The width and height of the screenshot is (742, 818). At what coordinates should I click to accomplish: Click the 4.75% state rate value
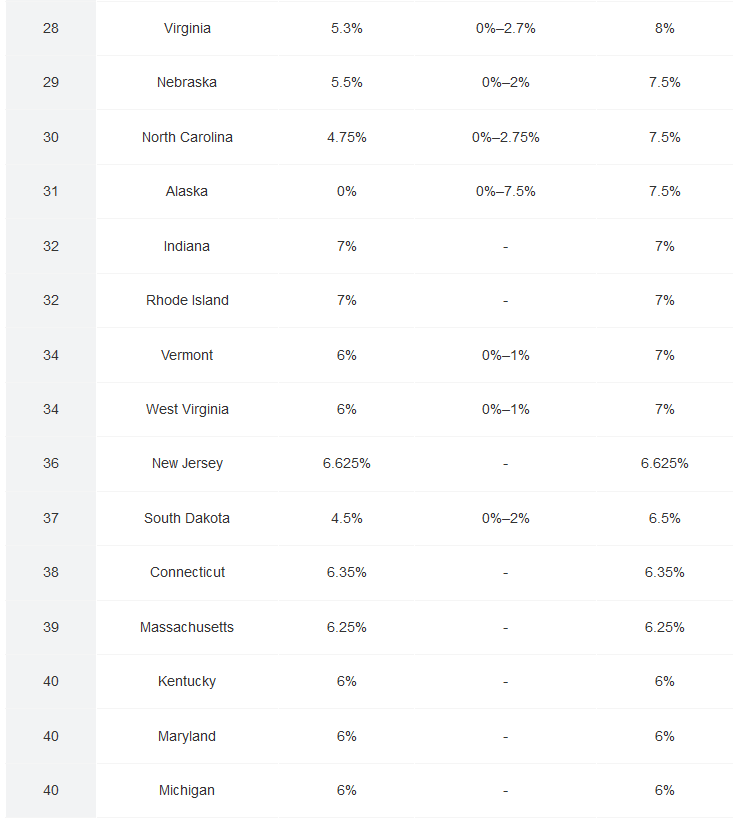click(346, 137)
